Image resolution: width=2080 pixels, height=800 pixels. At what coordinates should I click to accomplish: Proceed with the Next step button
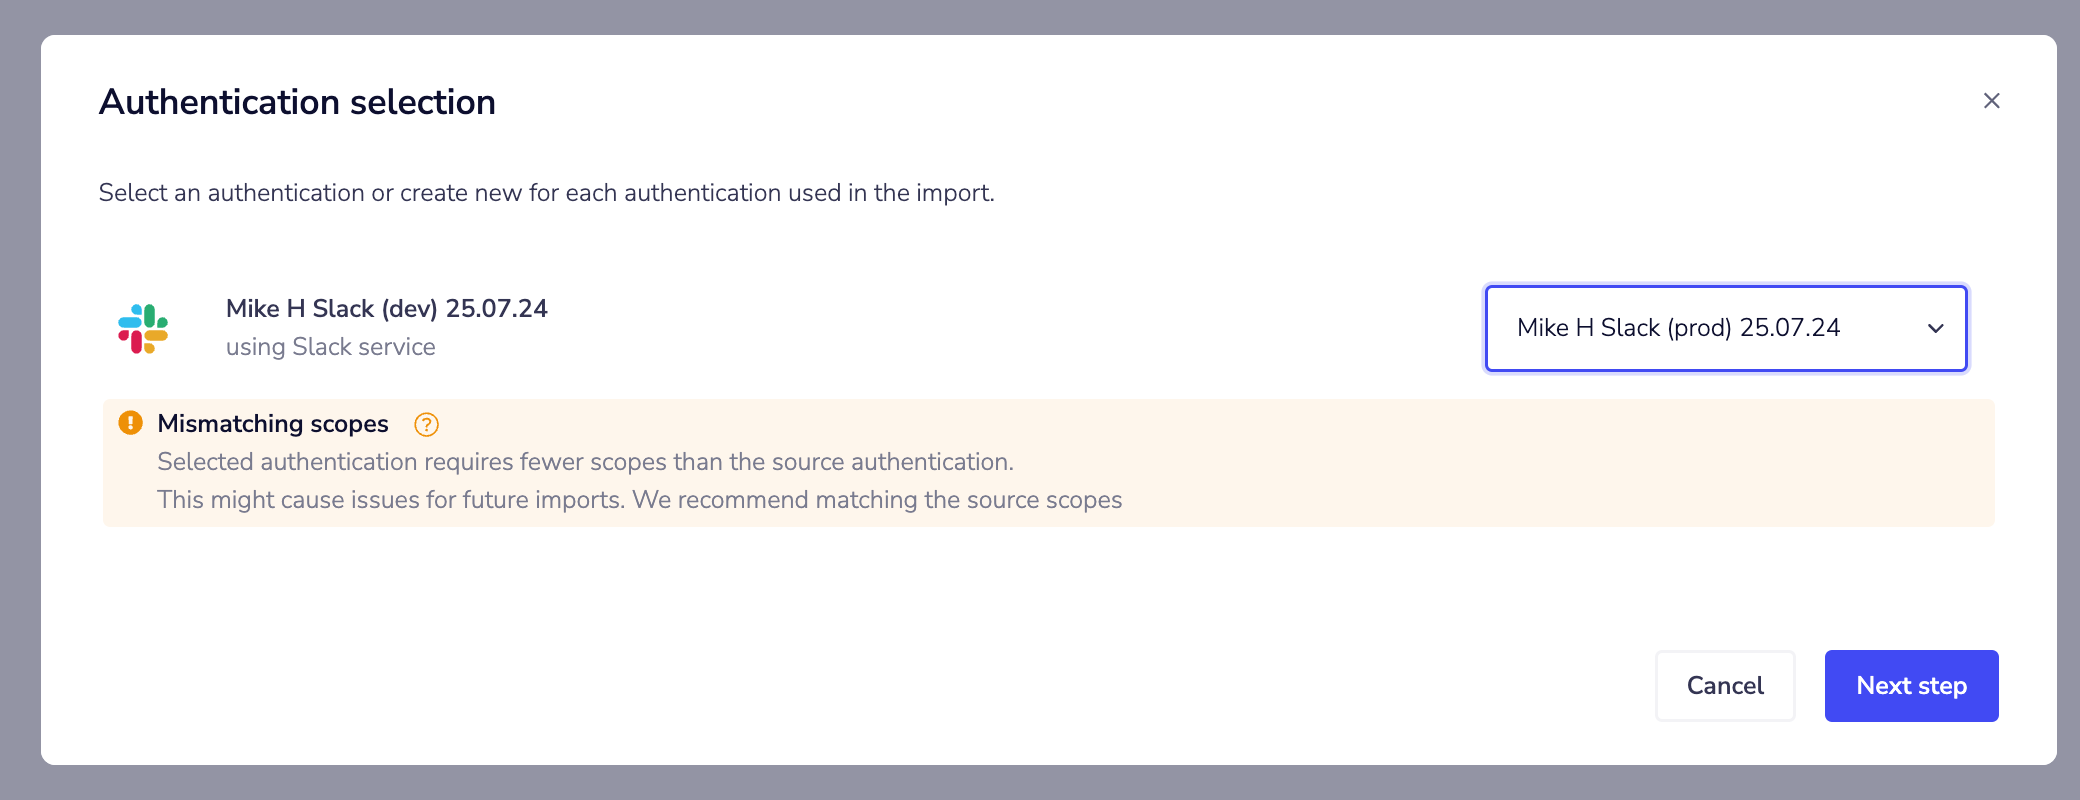click(x=1911, y=686)
